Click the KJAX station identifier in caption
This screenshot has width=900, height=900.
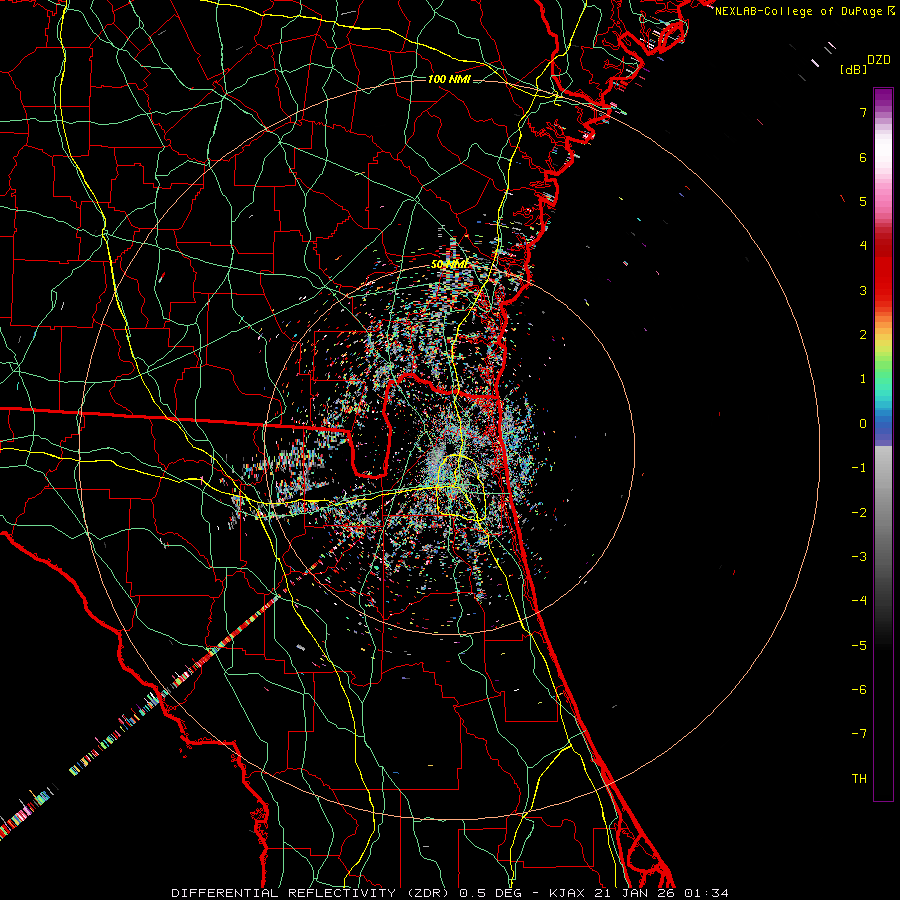[566, 893]
